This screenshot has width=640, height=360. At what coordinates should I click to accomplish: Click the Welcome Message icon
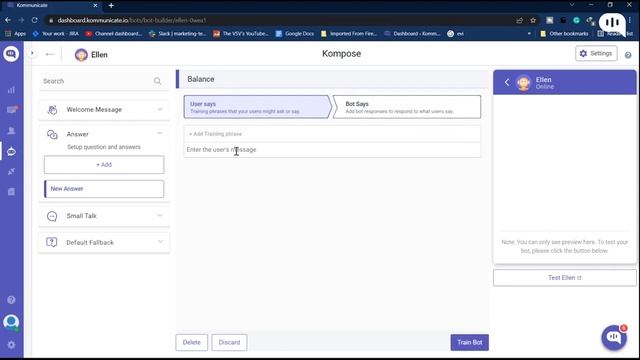click(x=52, y=109)
